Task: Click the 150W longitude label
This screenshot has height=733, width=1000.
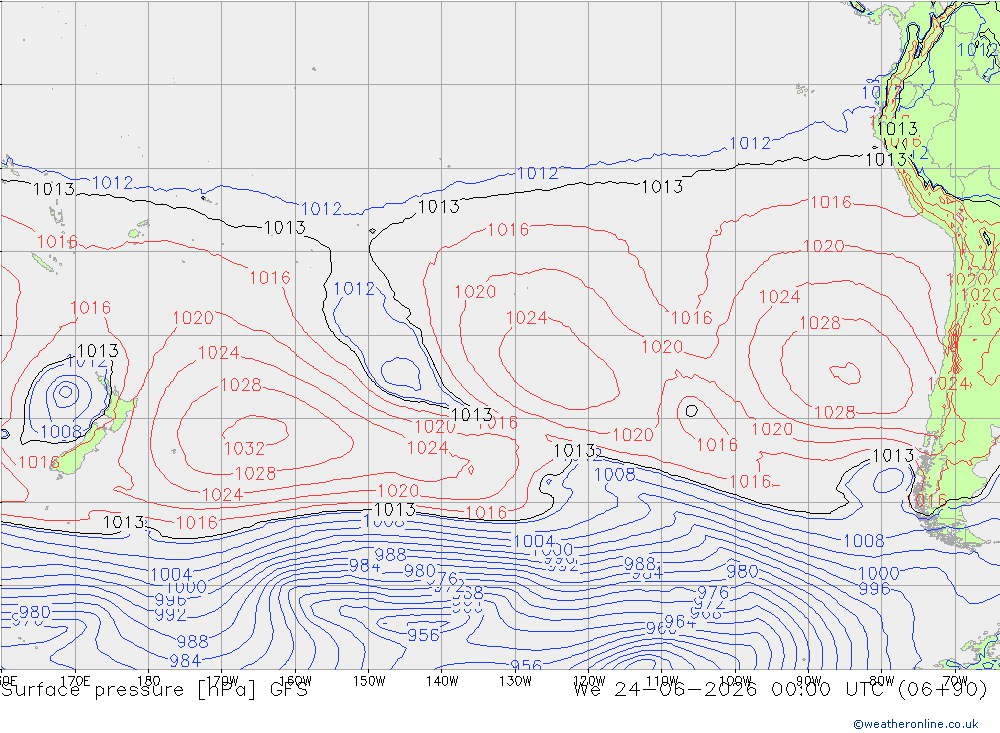Action: 369,681
